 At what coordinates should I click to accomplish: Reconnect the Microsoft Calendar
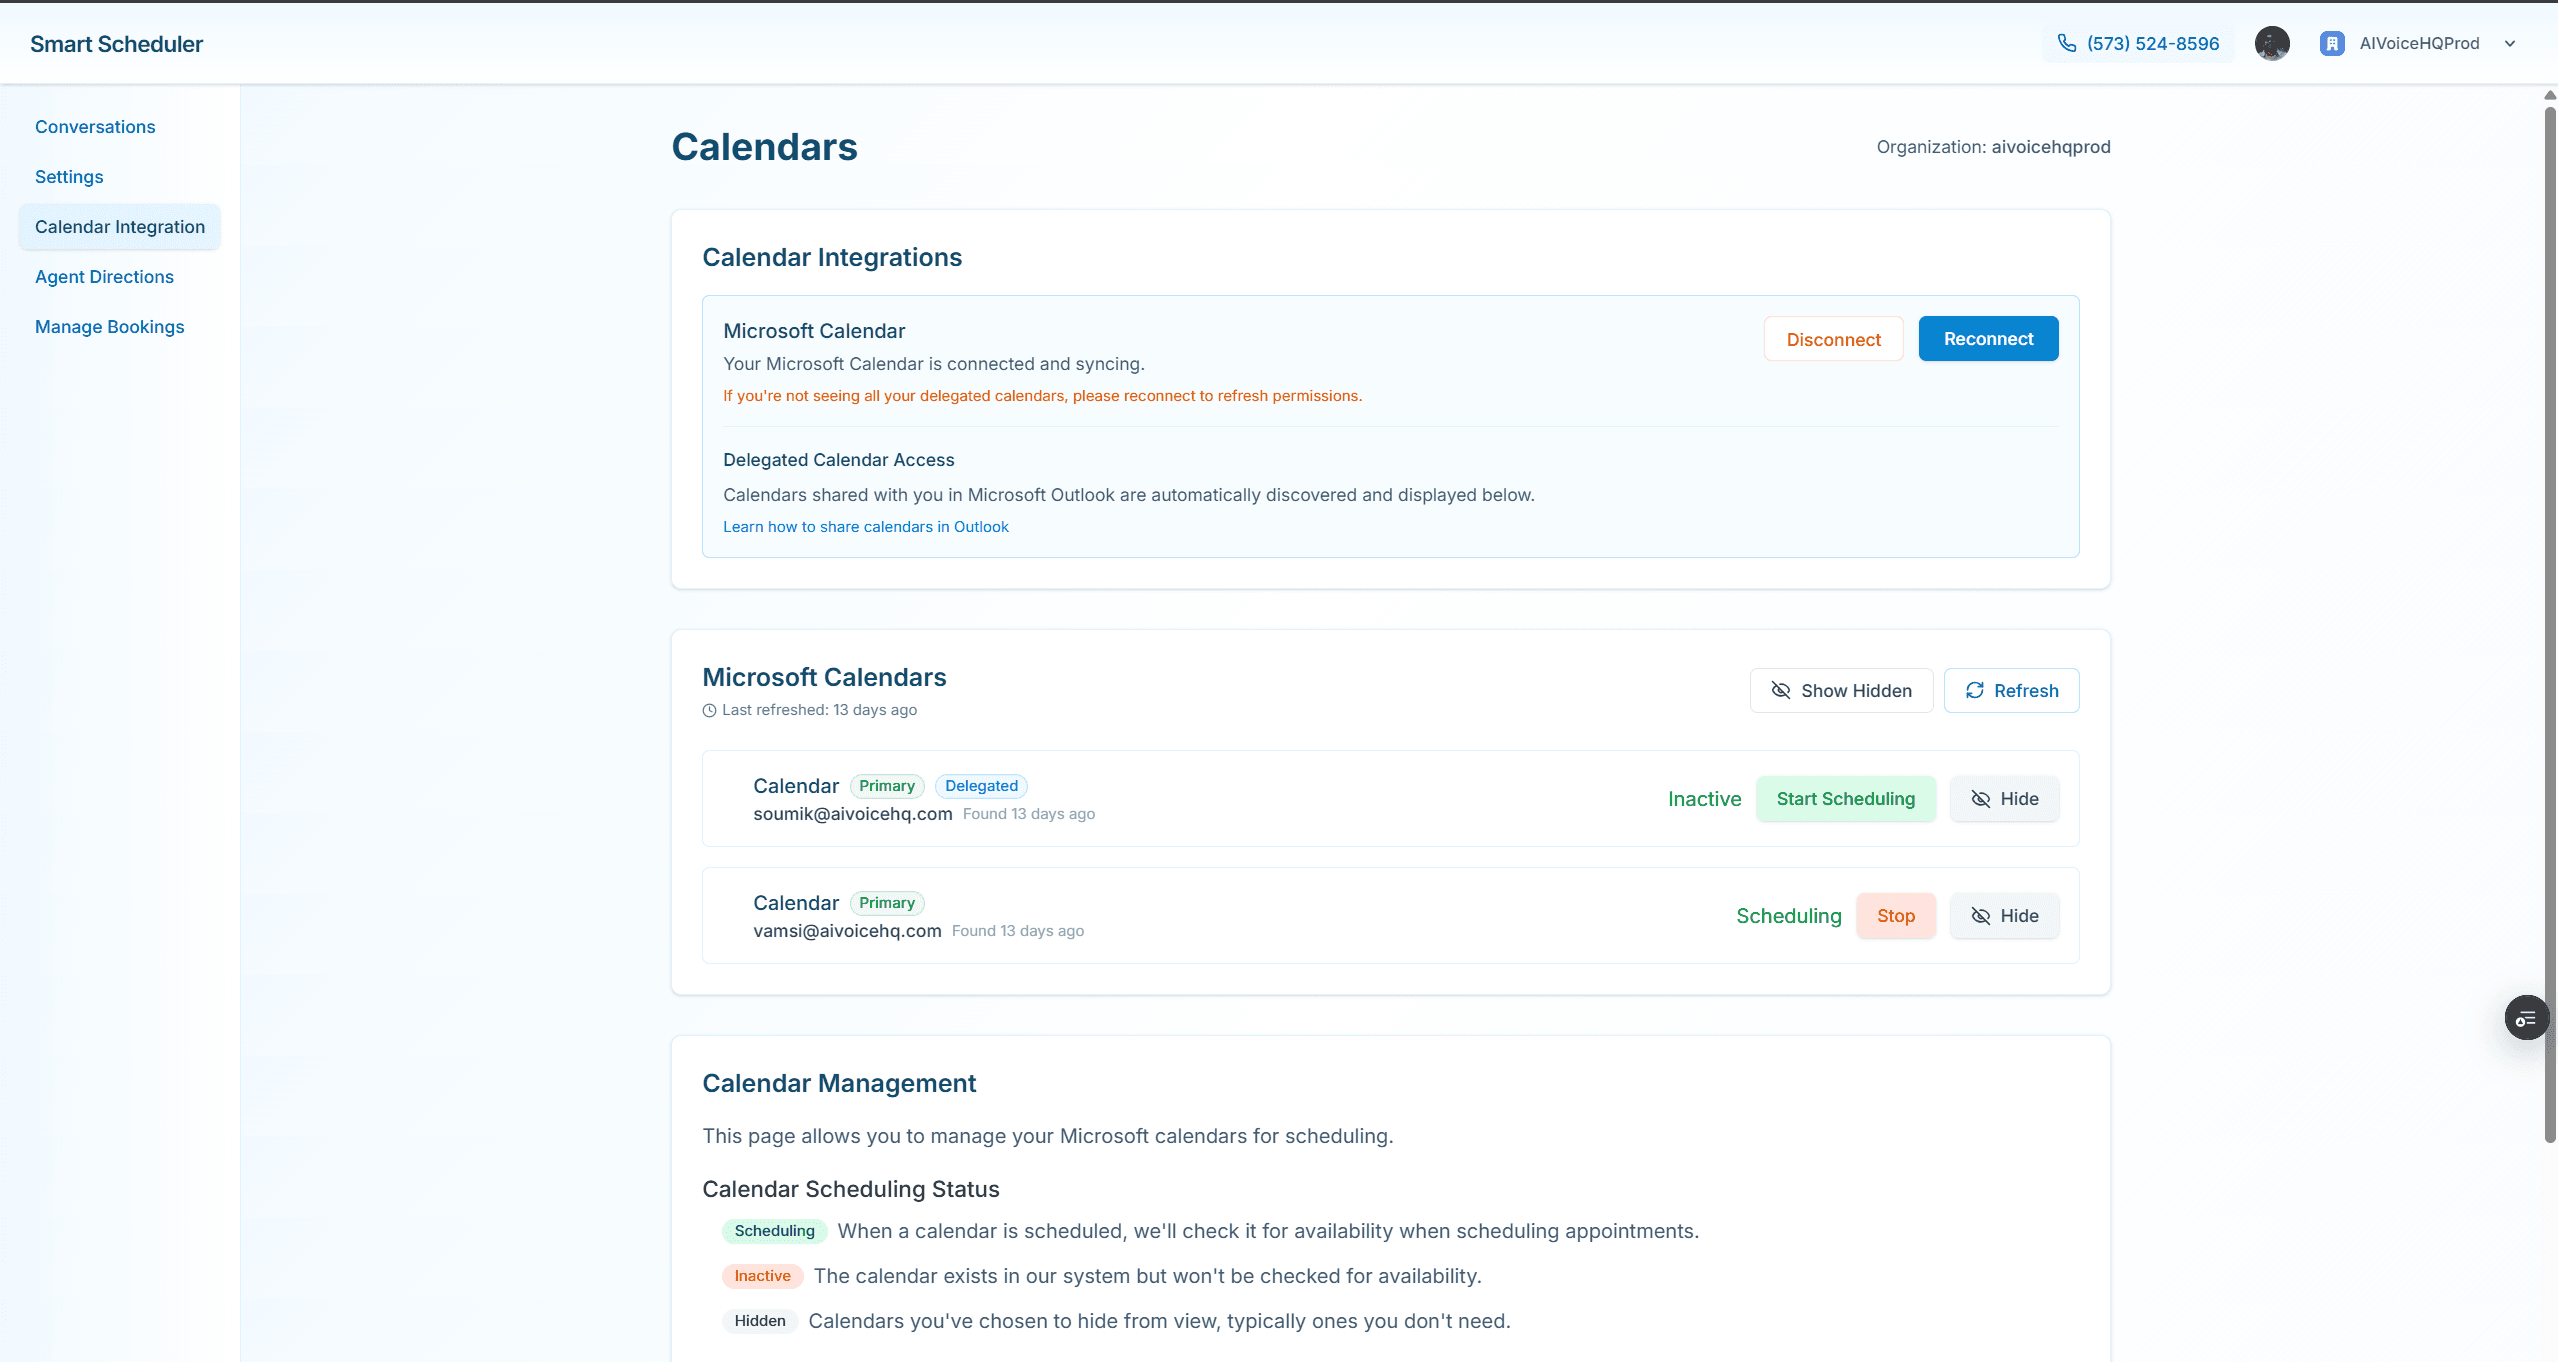pos(1988,338)
